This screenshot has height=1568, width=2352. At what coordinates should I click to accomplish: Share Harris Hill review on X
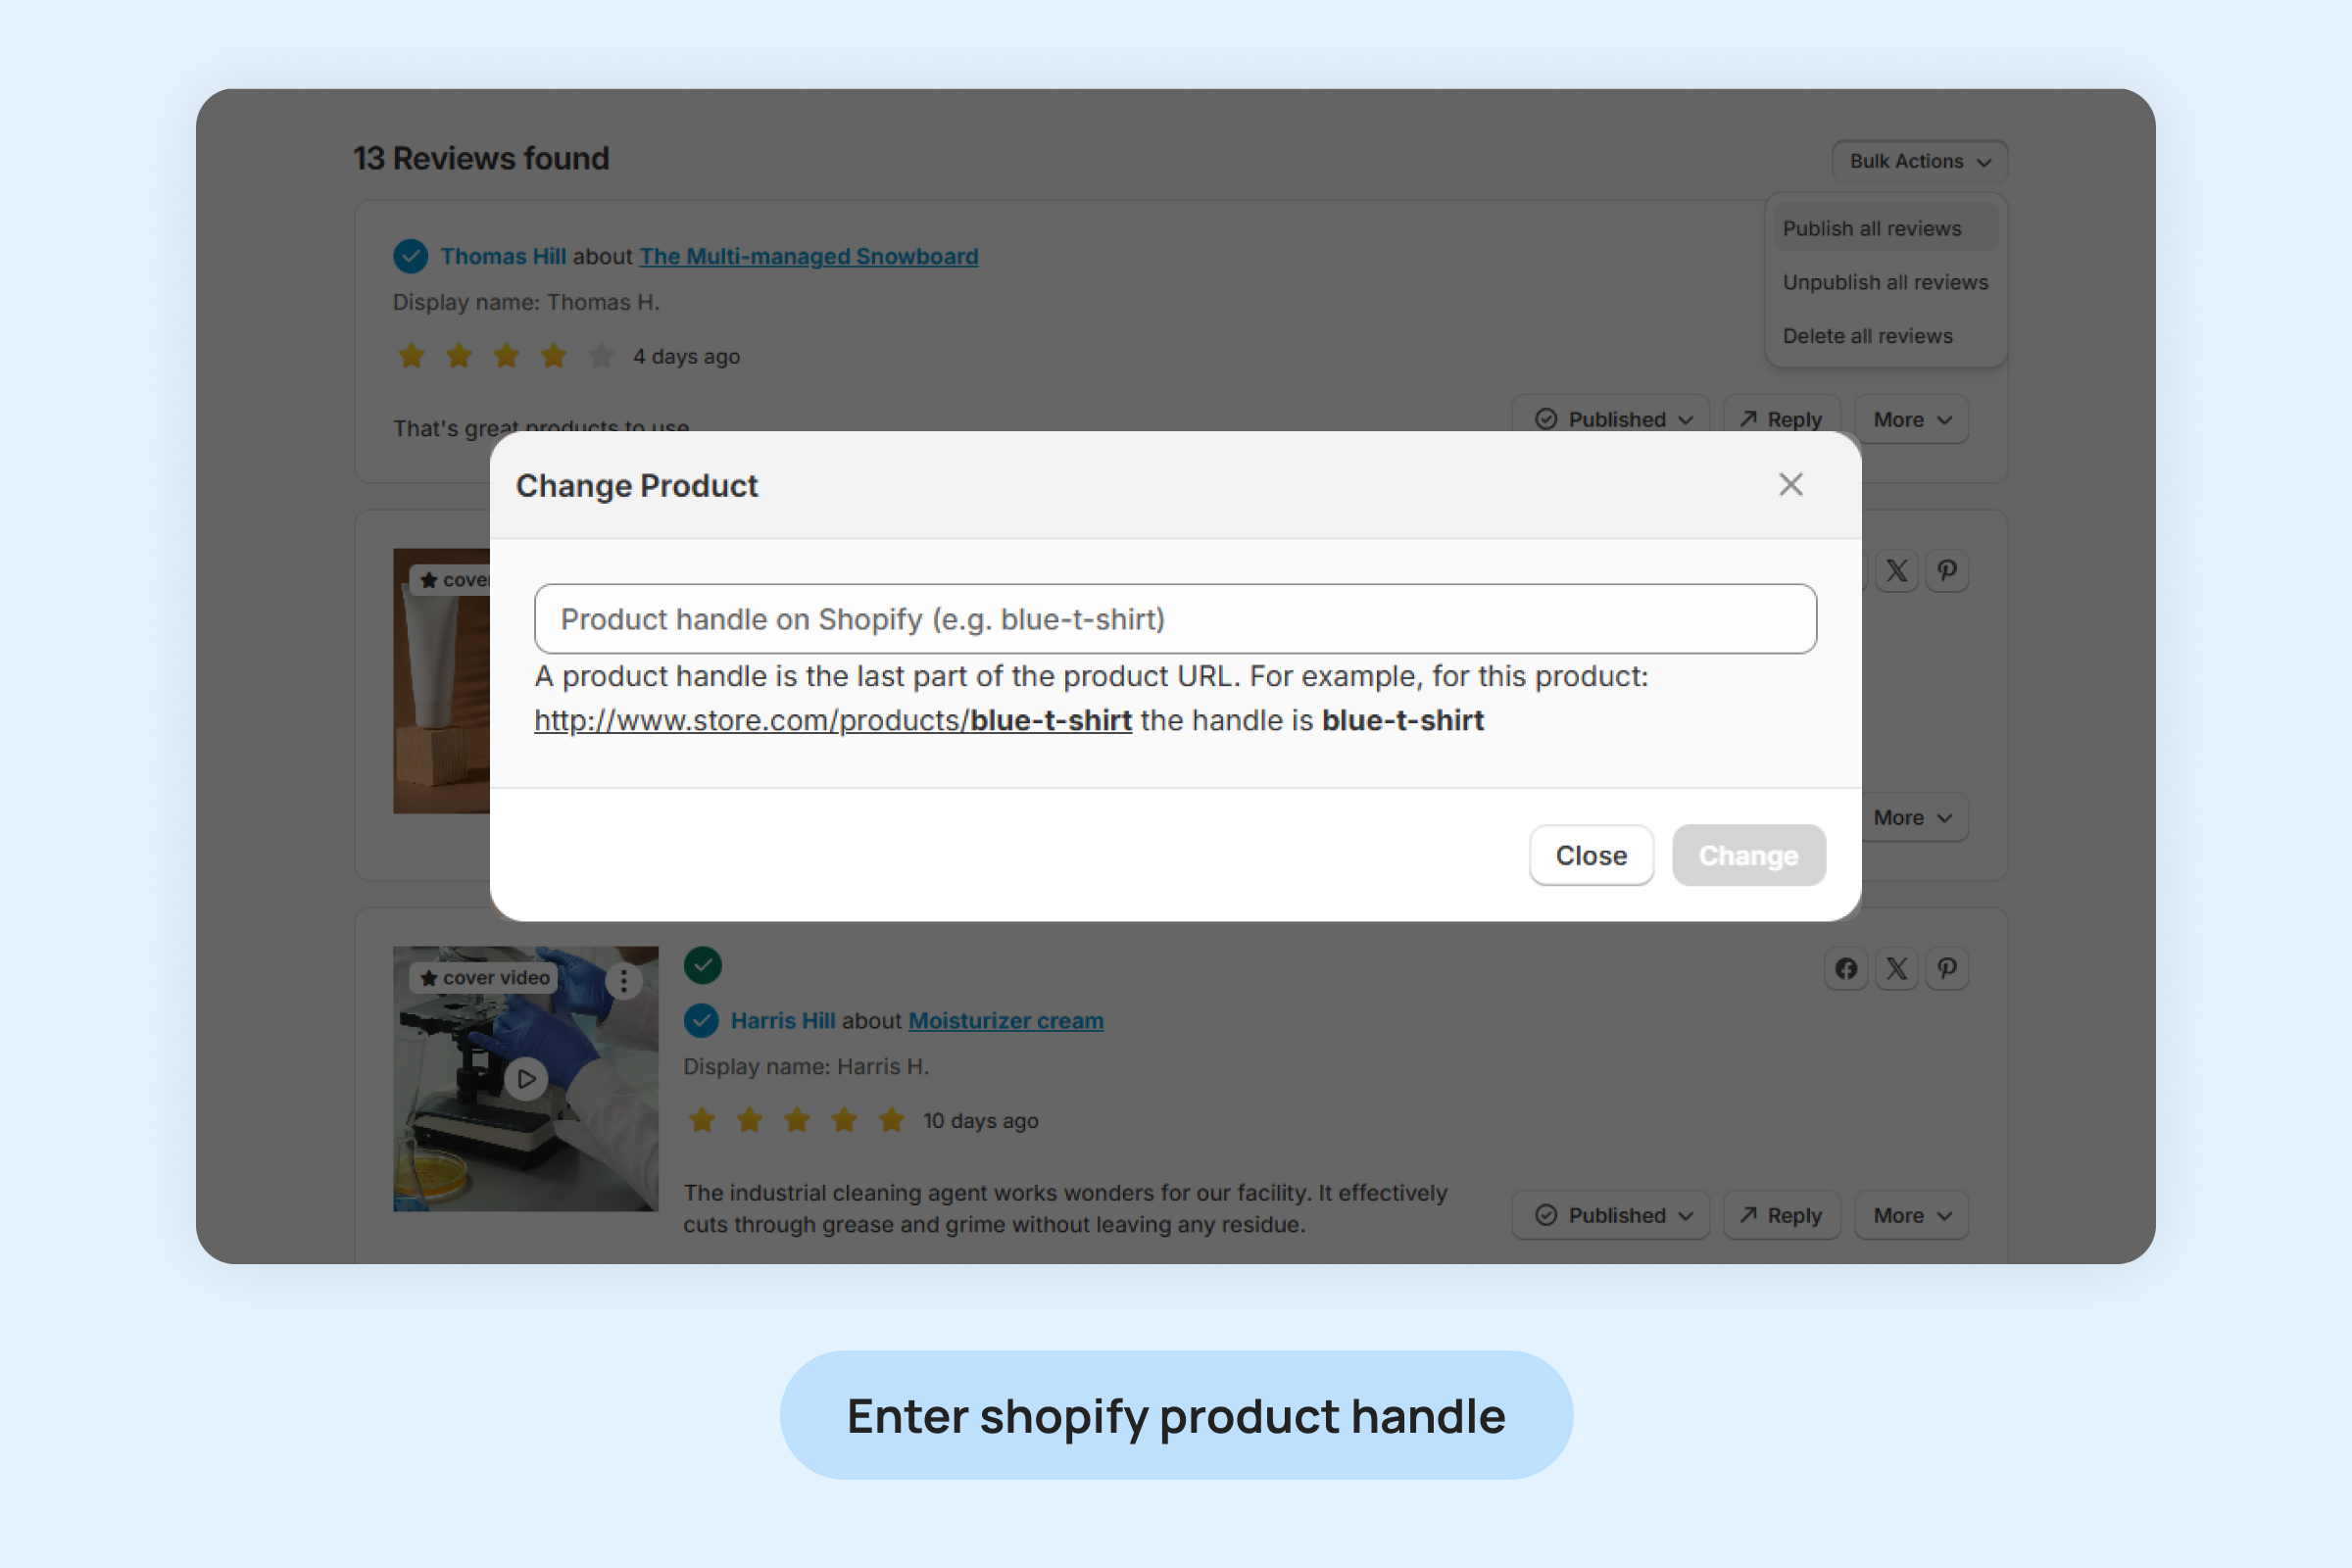coord(1896,968)
